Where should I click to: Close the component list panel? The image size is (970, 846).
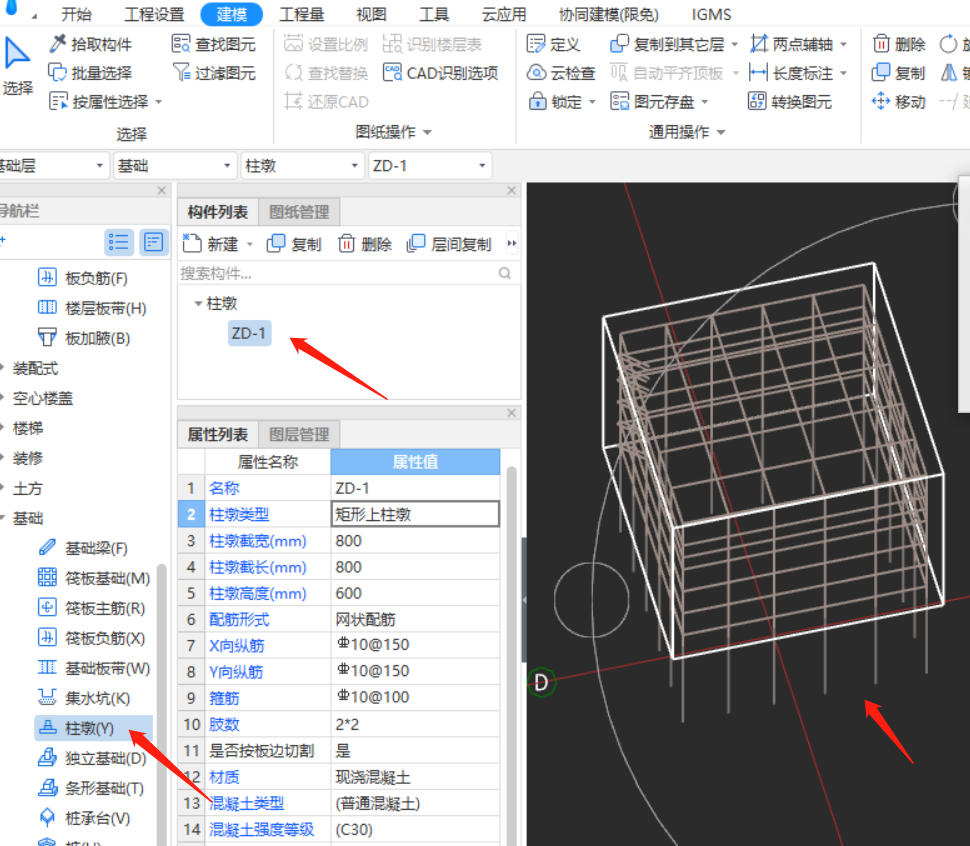pos(512,190)
